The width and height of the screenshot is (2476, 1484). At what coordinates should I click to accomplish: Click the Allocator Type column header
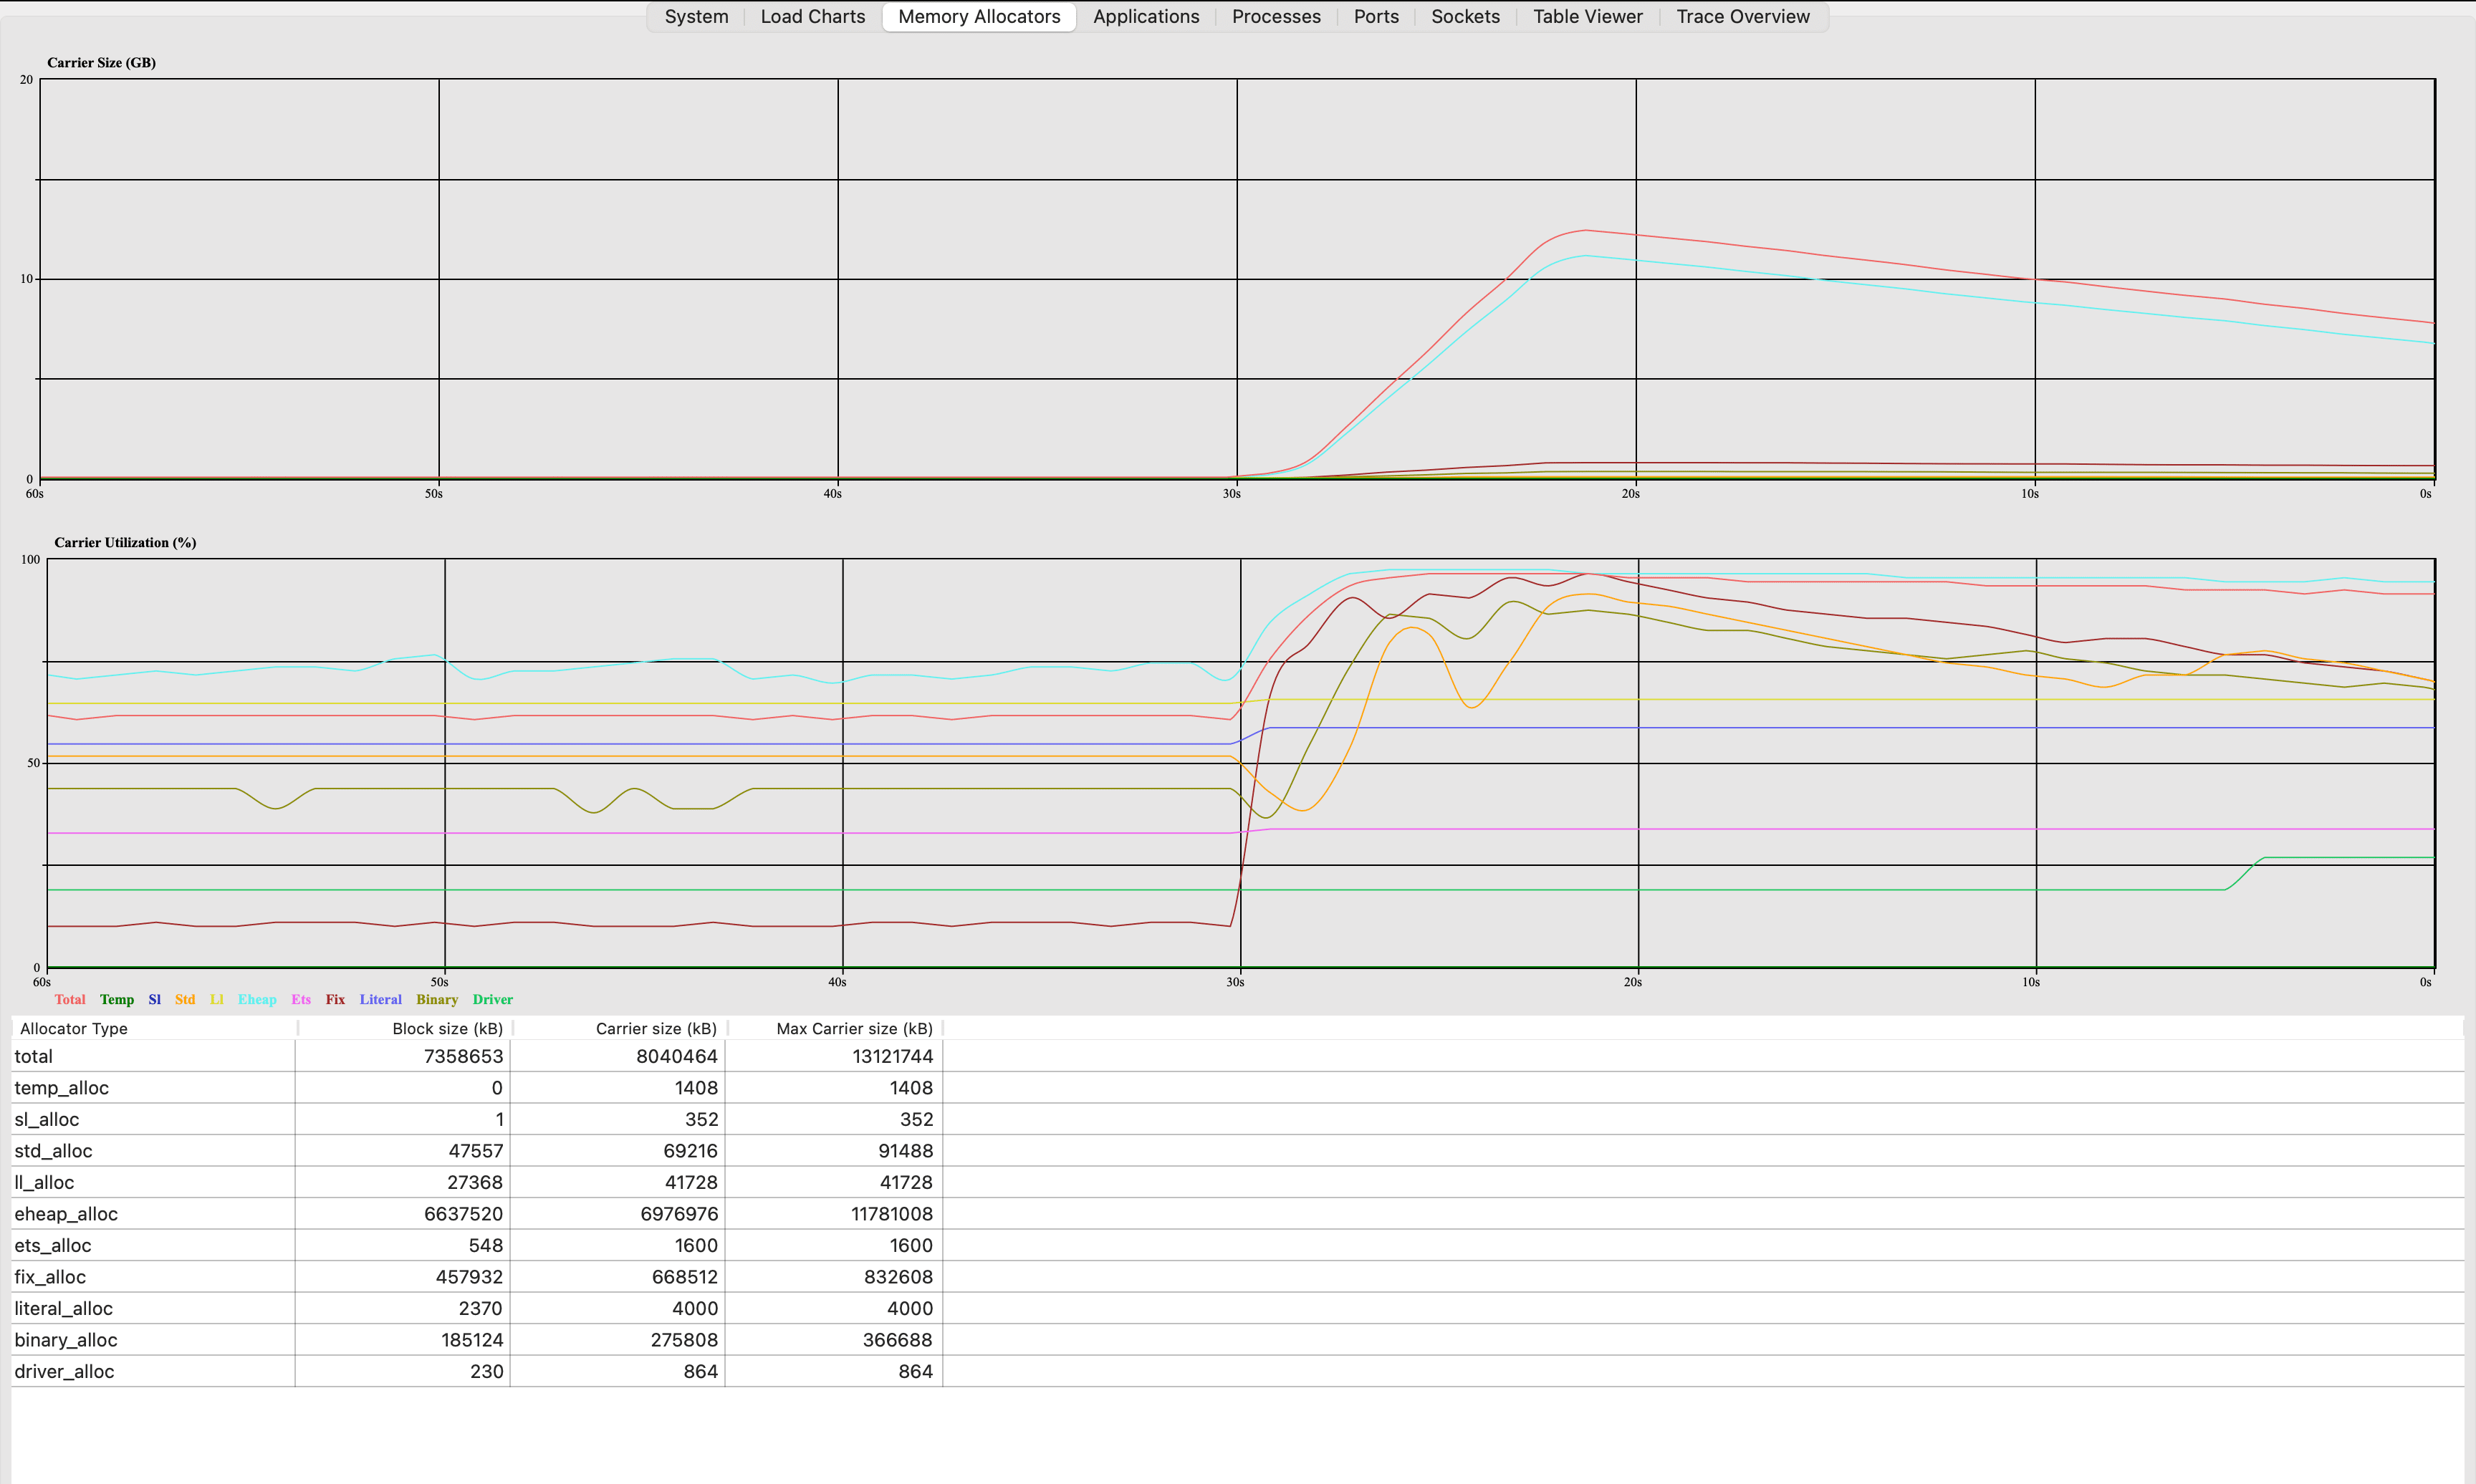(73, 1028)
